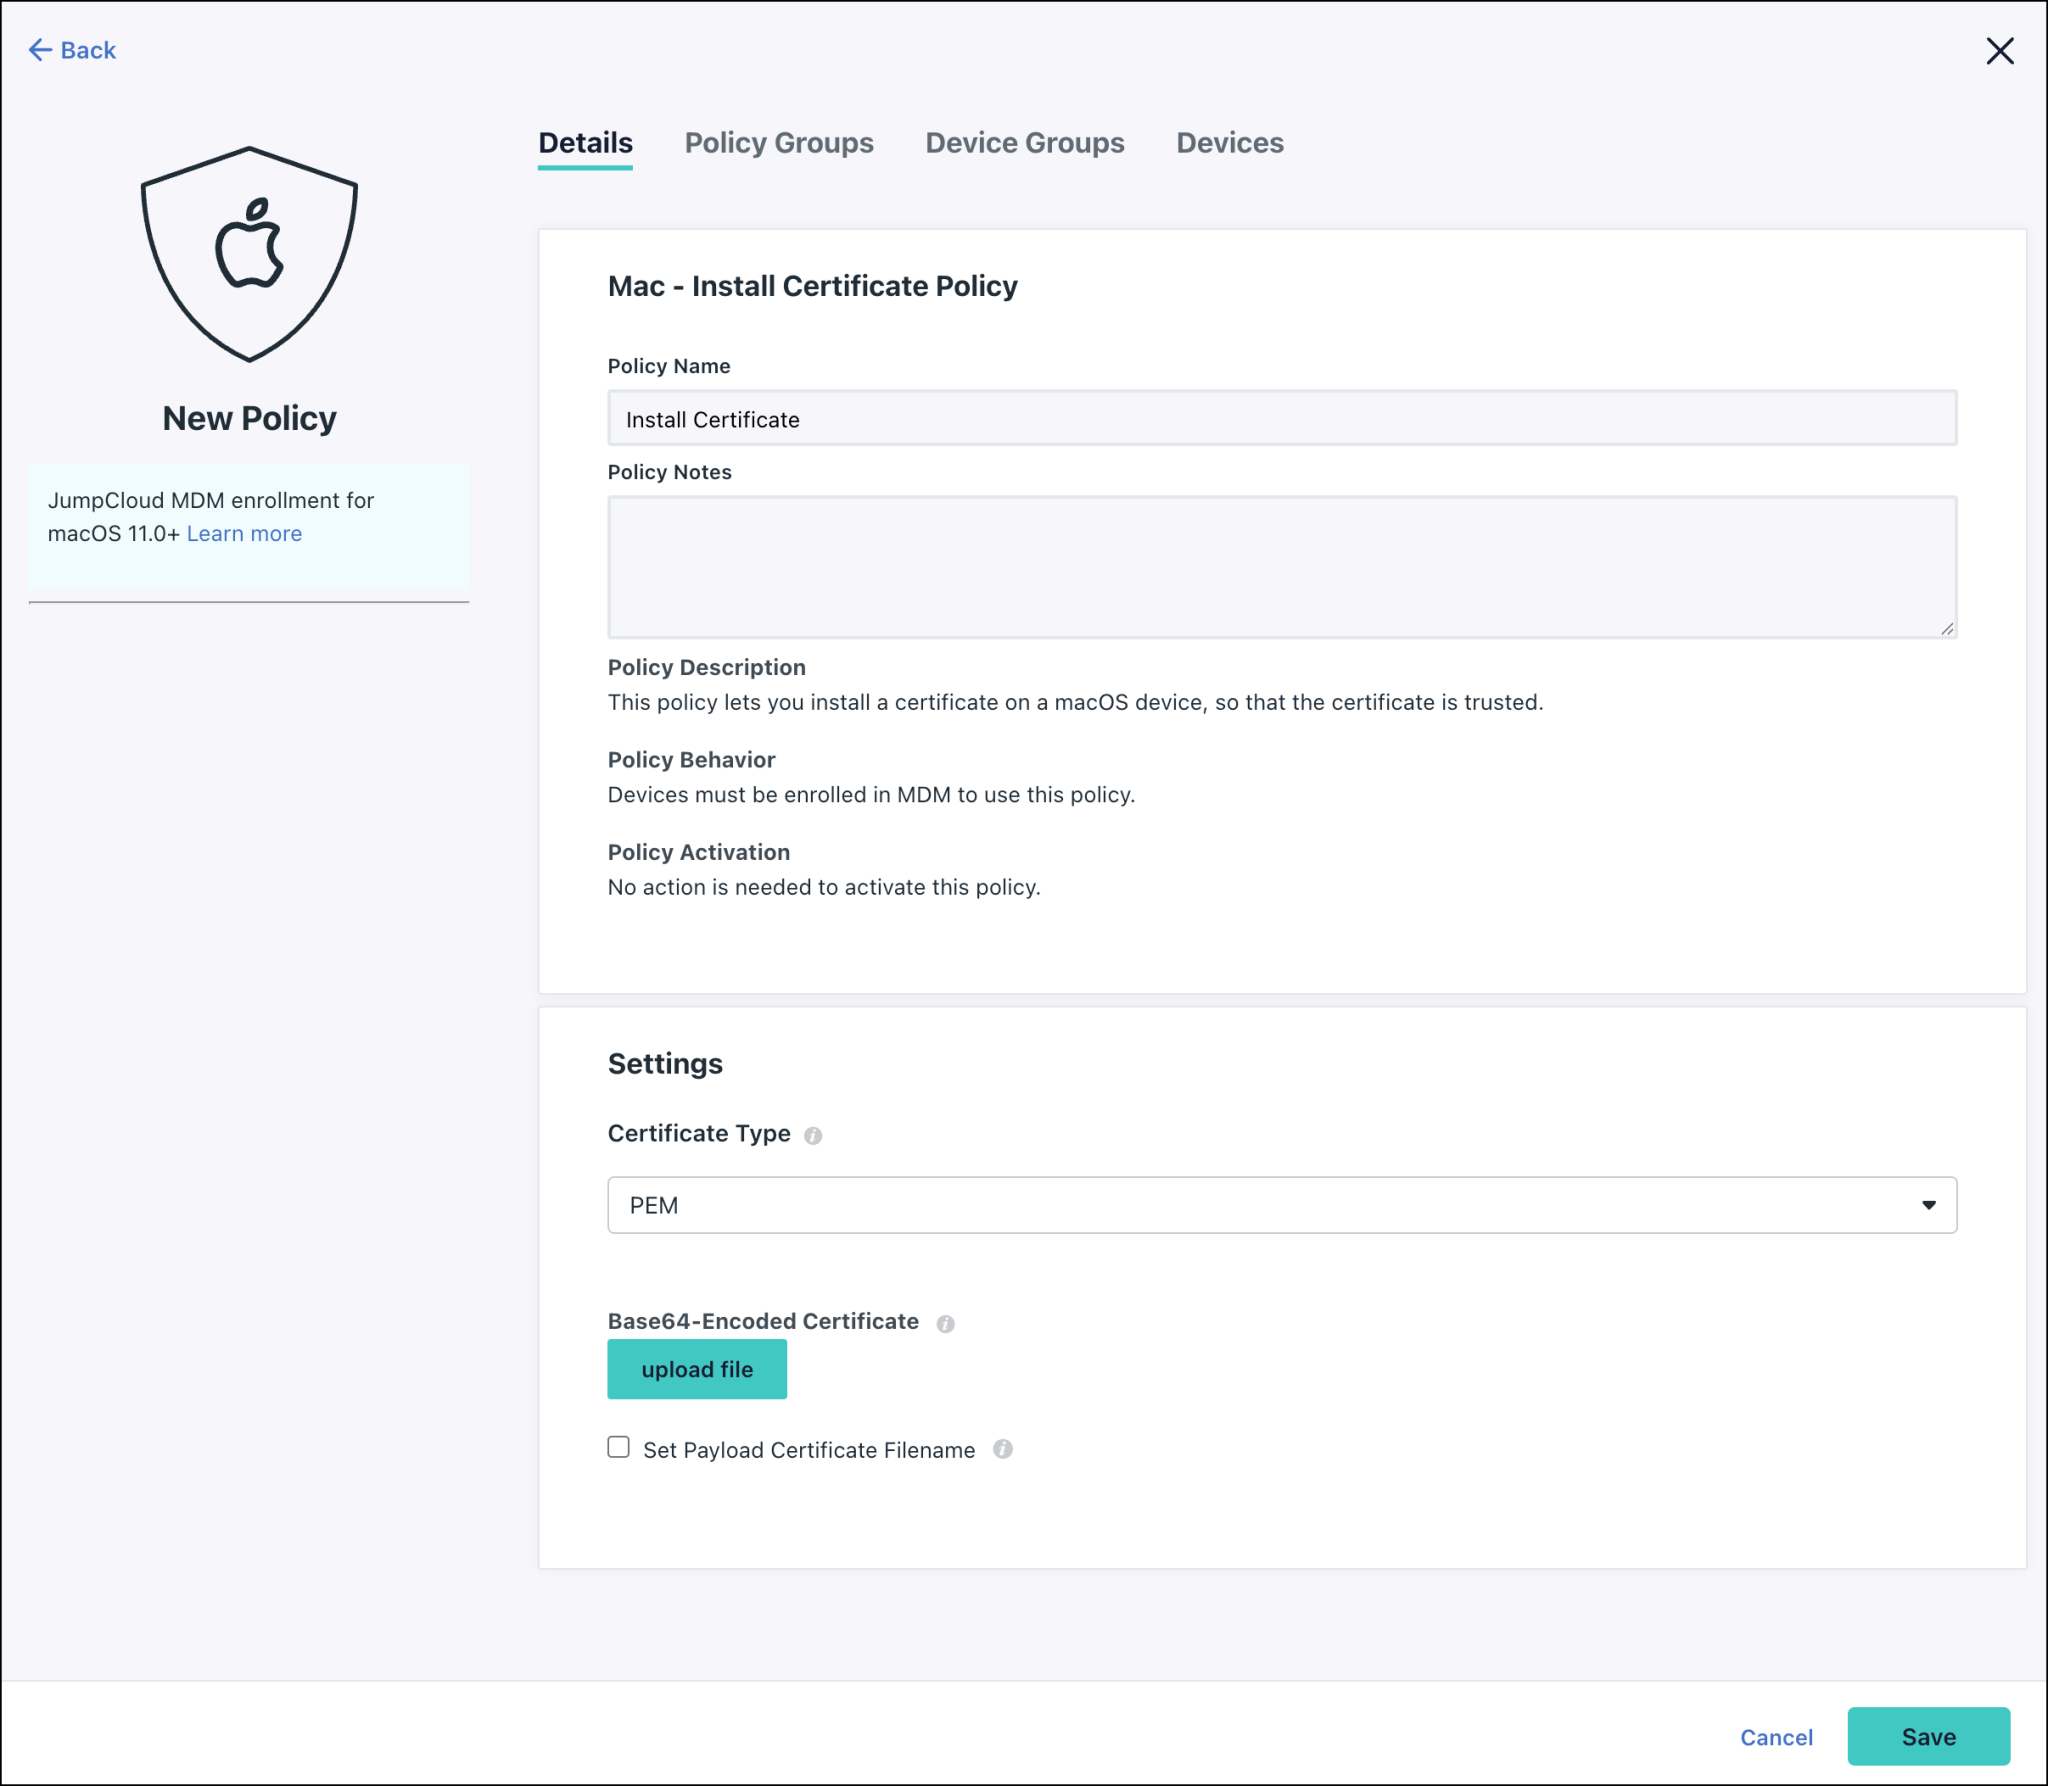This screenshot has height=1786, width=2048.
Task: Click the Back link
Action: click(86, 49)
